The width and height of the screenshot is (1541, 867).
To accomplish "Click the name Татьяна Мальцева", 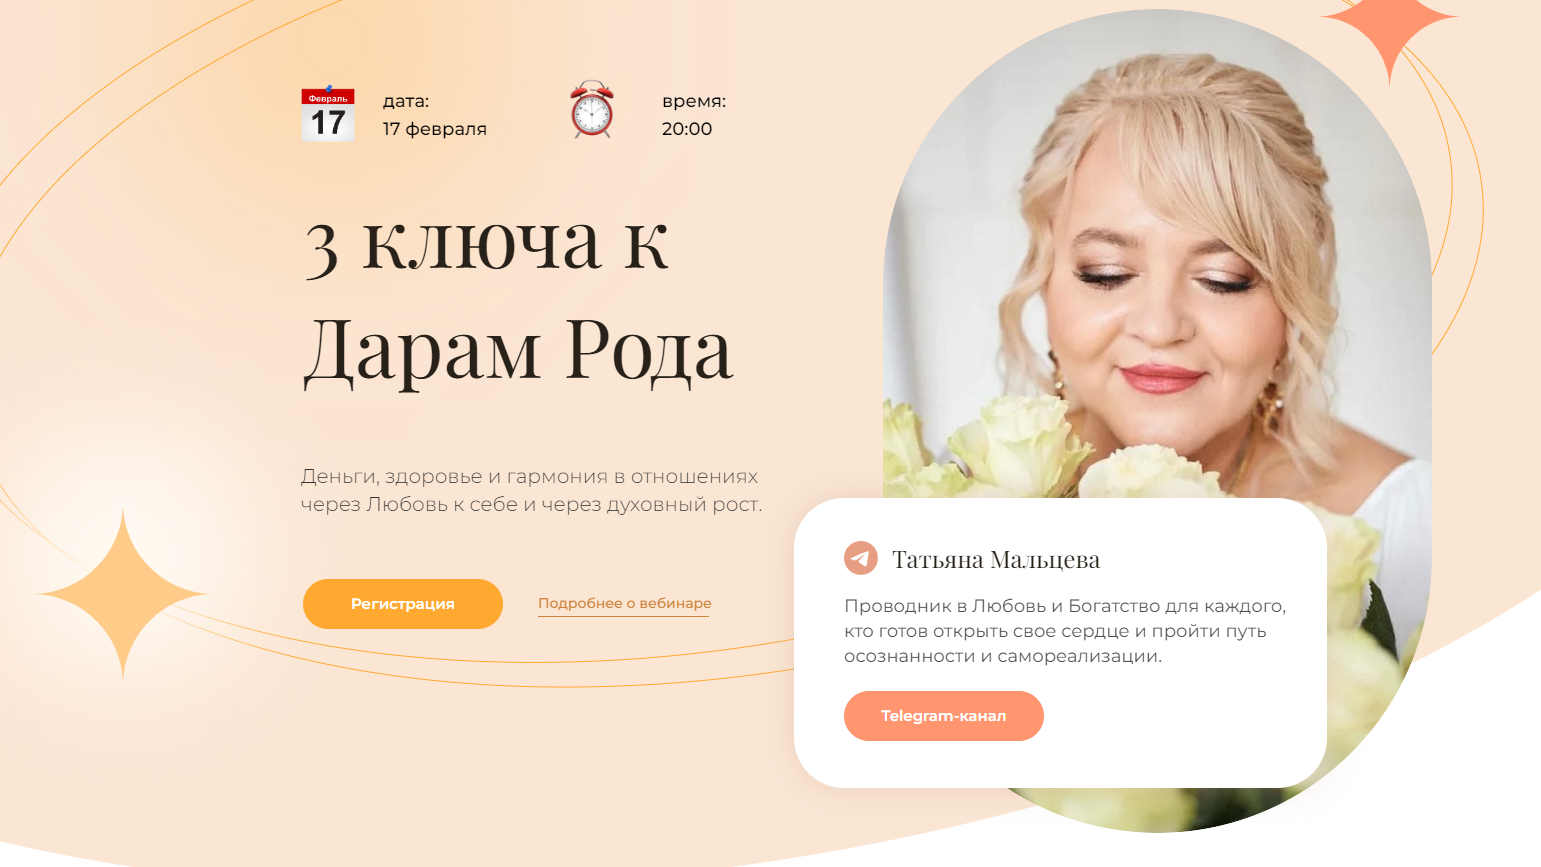I will pyautogui.click(x=996, y=559).
